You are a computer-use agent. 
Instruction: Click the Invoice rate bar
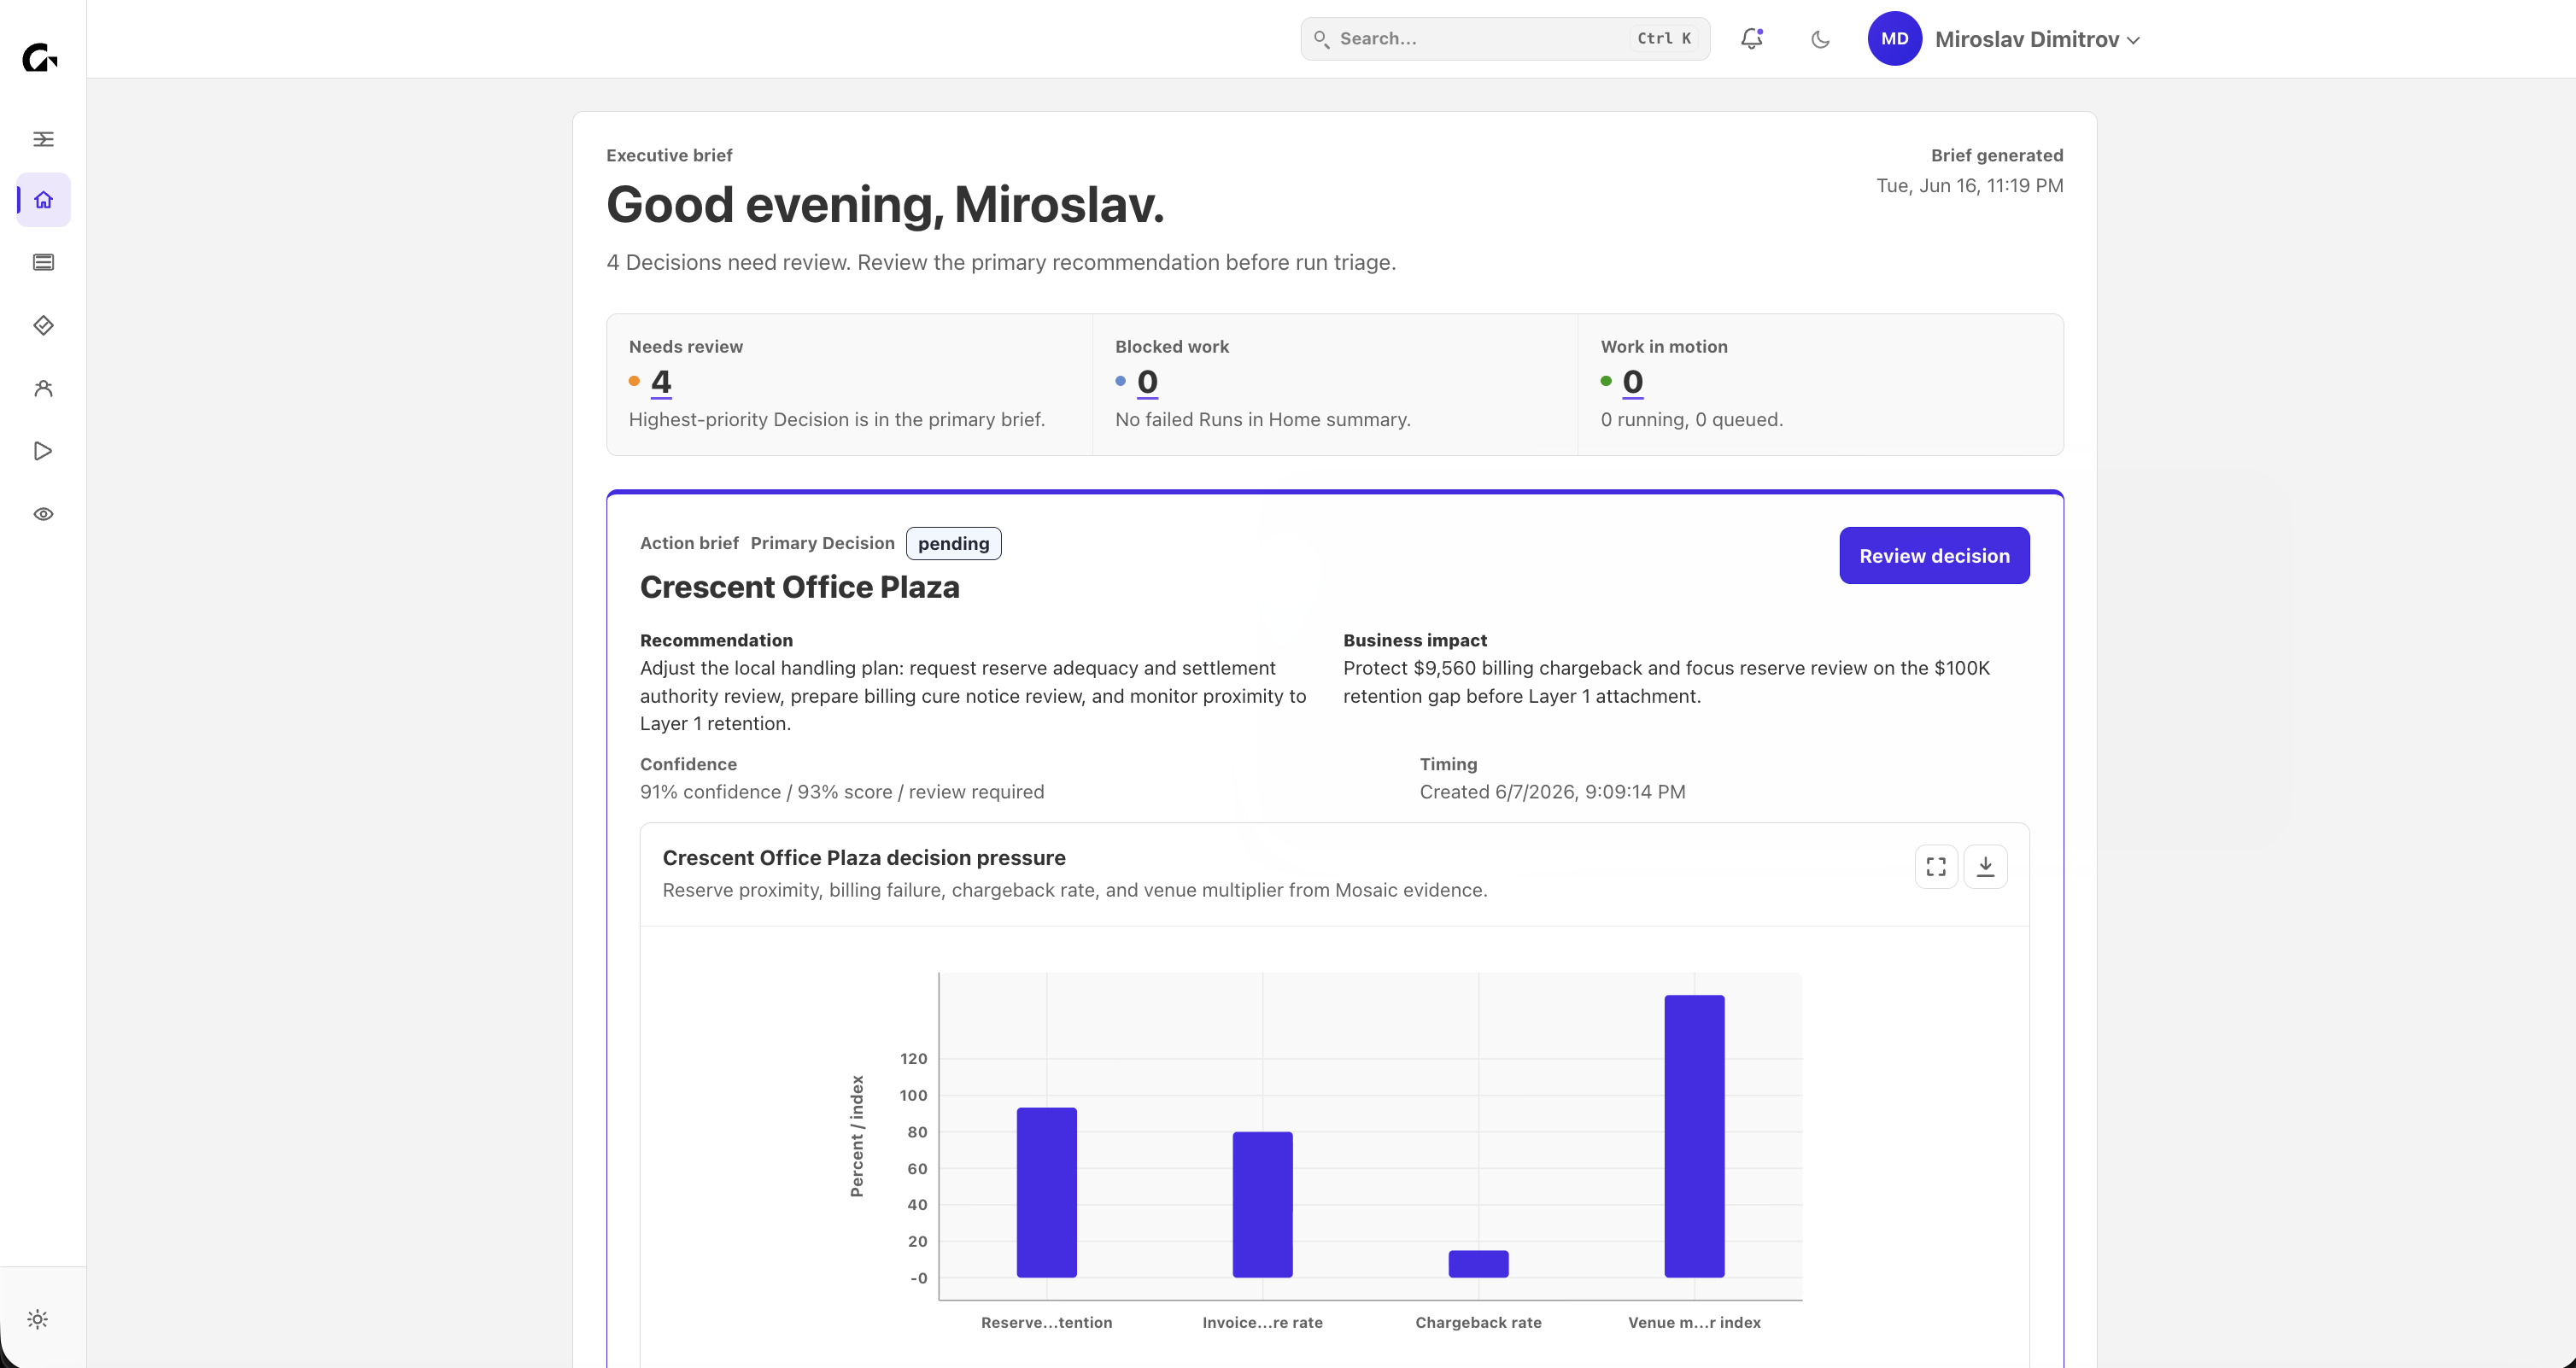[1262, 1204]
